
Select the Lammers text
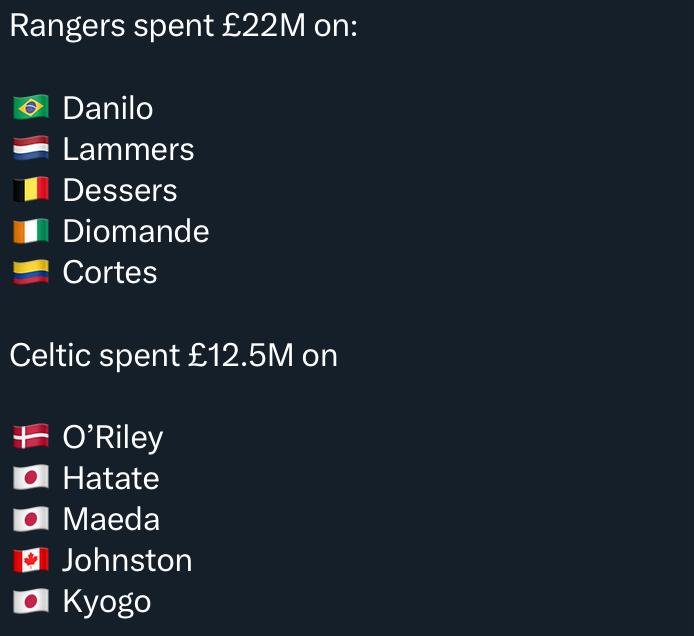pyautogui.click(x=128, y=149)
